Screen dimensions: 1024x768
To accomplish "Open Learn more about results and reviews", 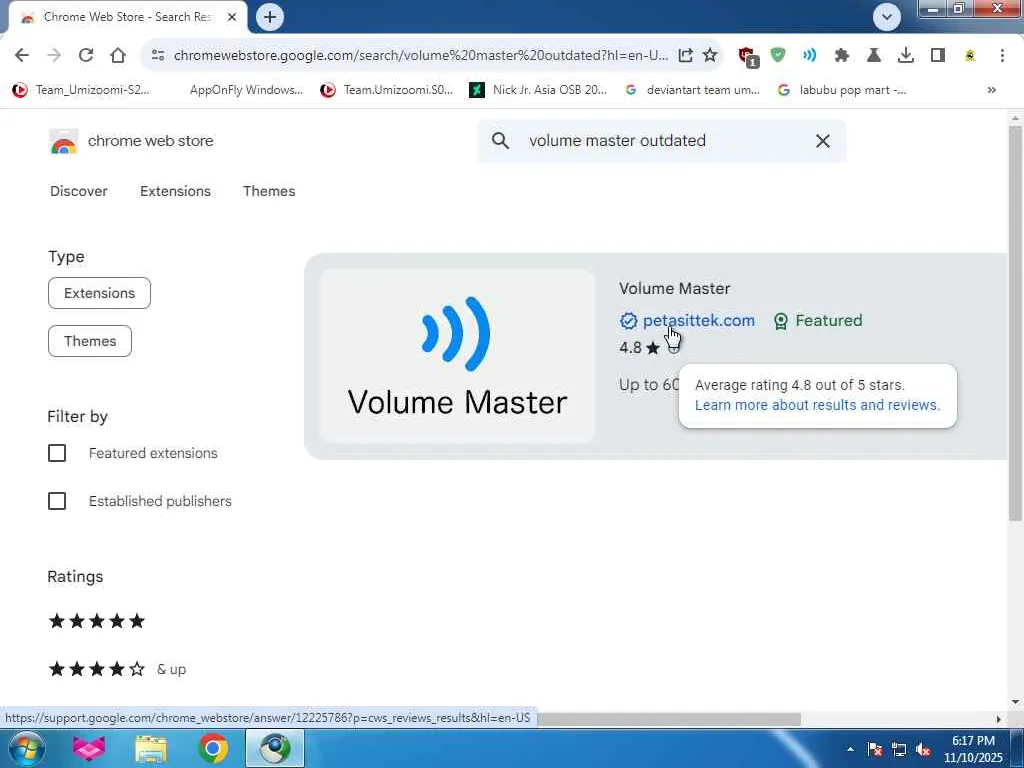I will 817,405.
